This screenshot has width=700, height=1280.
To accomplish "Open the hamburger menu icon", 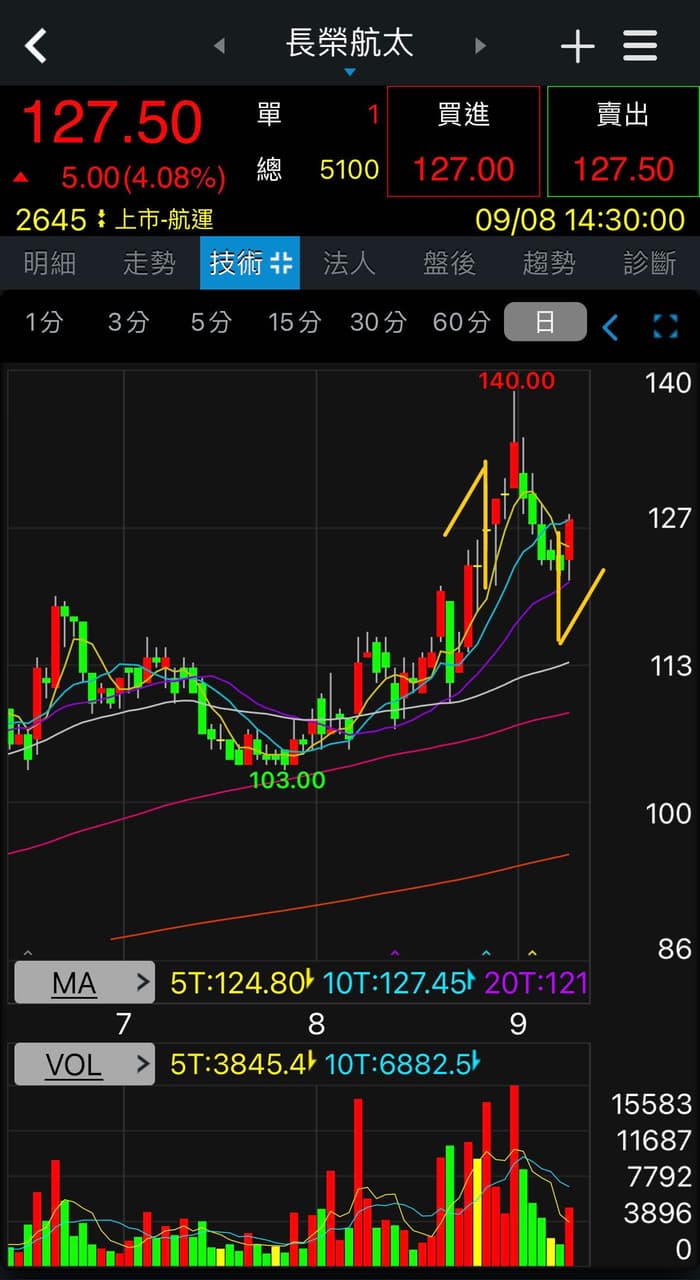I will tap(640, 46).
